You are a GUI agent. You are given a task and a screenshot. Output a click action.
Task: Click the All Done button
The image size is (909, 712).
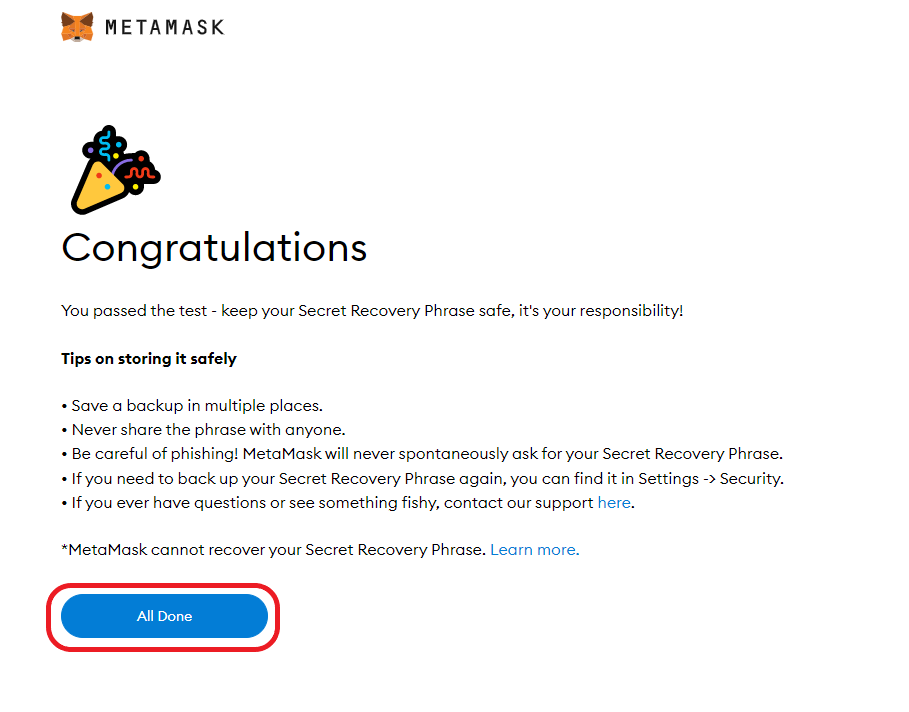pos(165,616)
